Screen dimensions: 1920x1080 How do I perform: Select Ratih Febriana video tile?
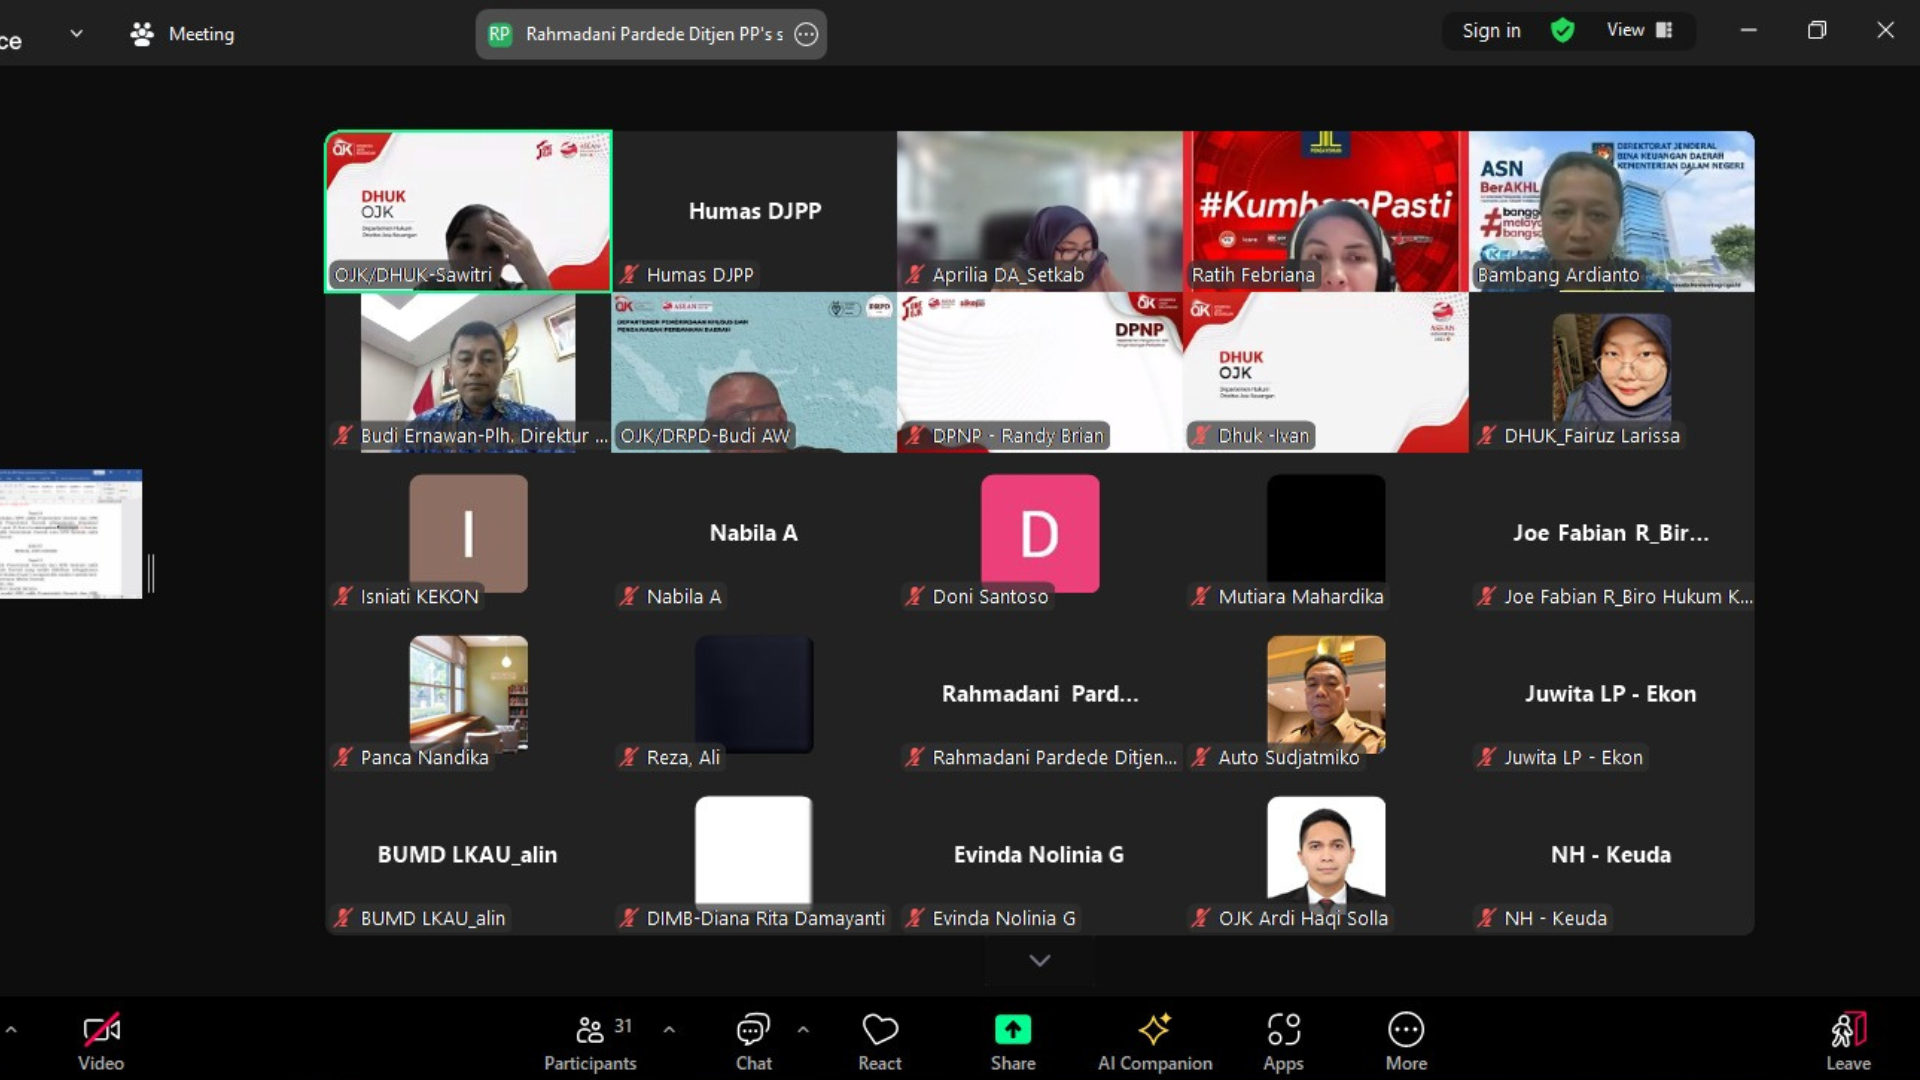tap(1326, 211)
